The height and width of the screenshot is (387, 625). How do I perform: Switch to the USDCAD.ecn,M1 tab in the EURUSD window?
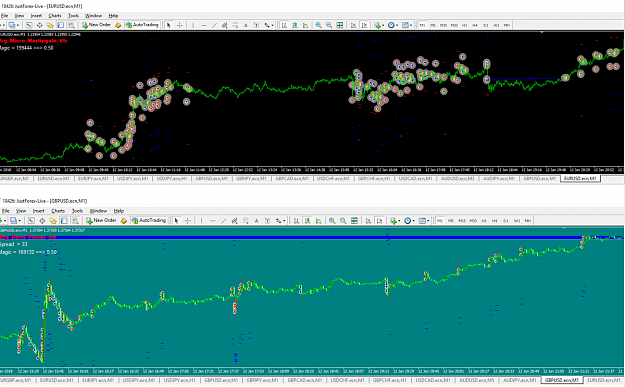tap(415, 179)
